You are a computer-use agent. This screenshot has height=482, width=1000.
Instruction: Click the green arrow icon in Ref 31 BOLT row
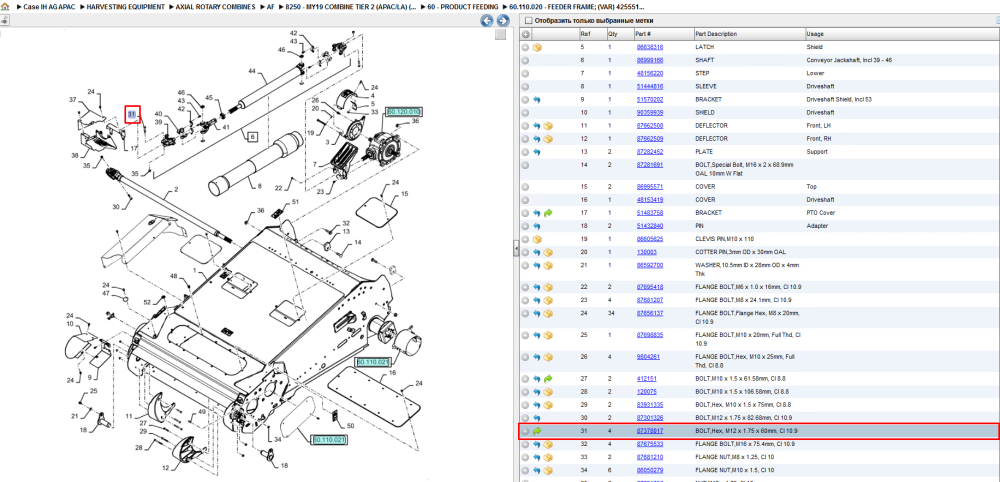(x=538, y=431)
